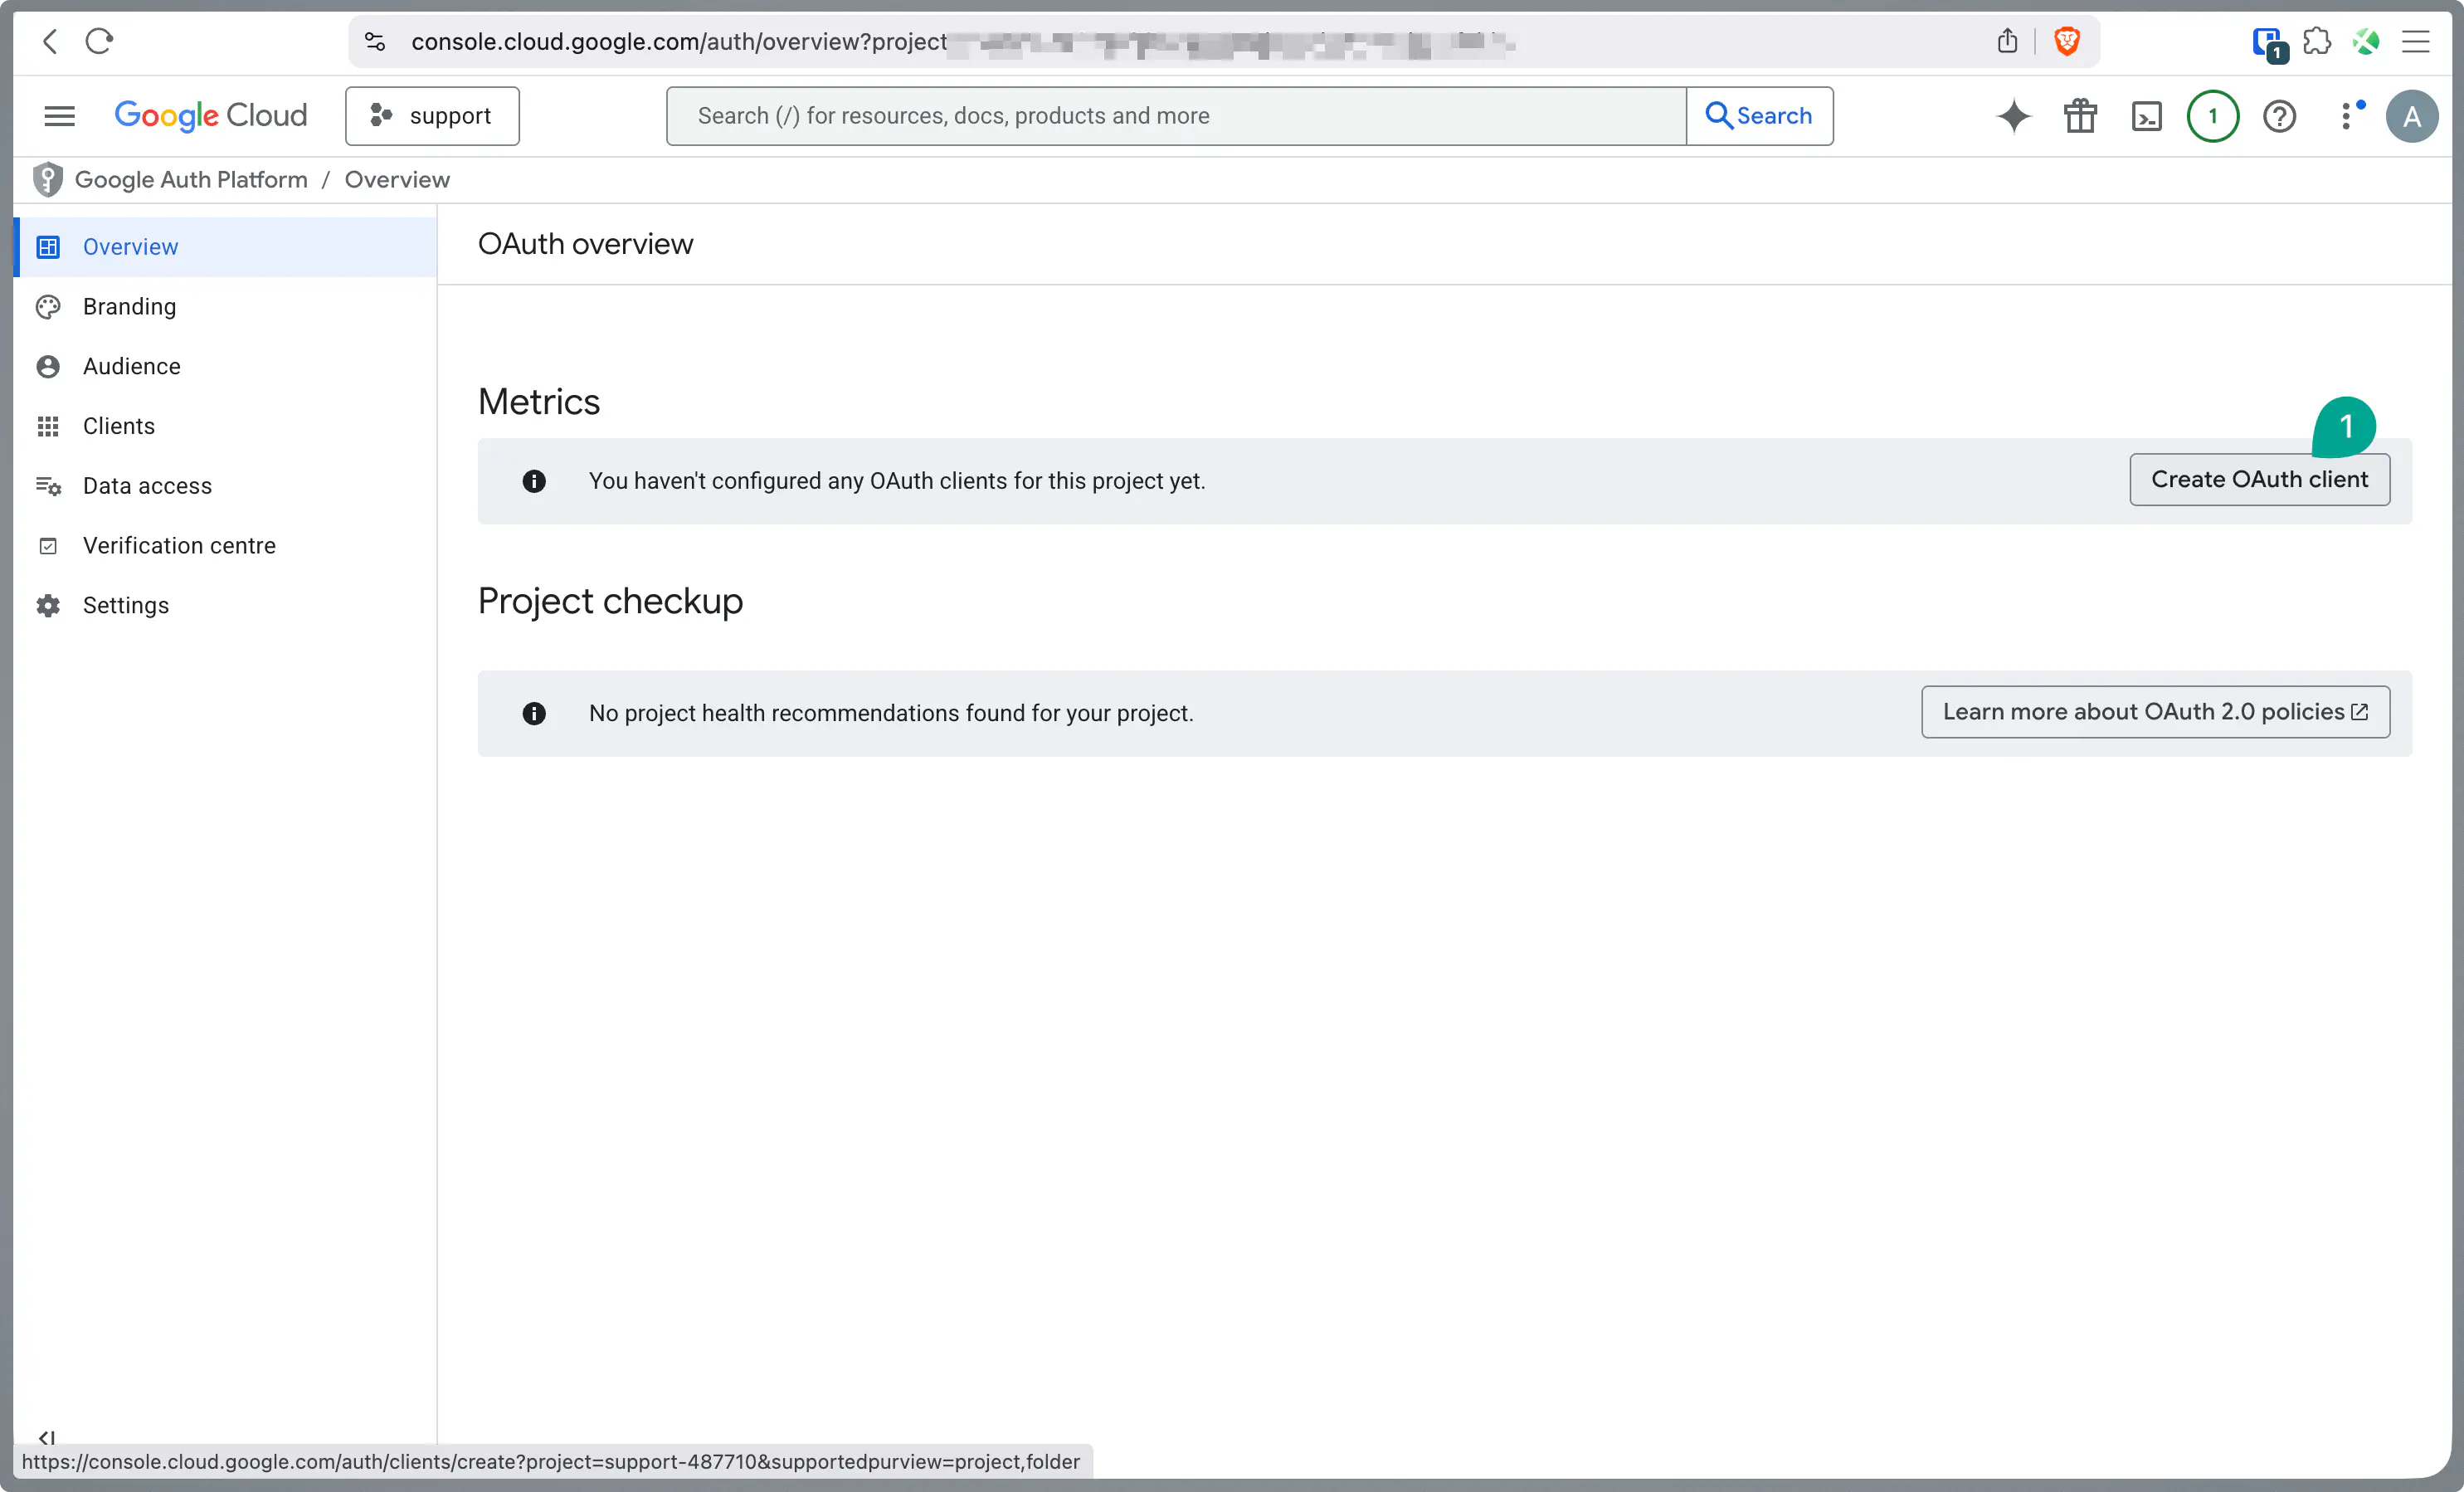The width and height of the screenshot is (2464, 1492).
Task: Click the Create OAuth client button
Action: pos(2259,480)
